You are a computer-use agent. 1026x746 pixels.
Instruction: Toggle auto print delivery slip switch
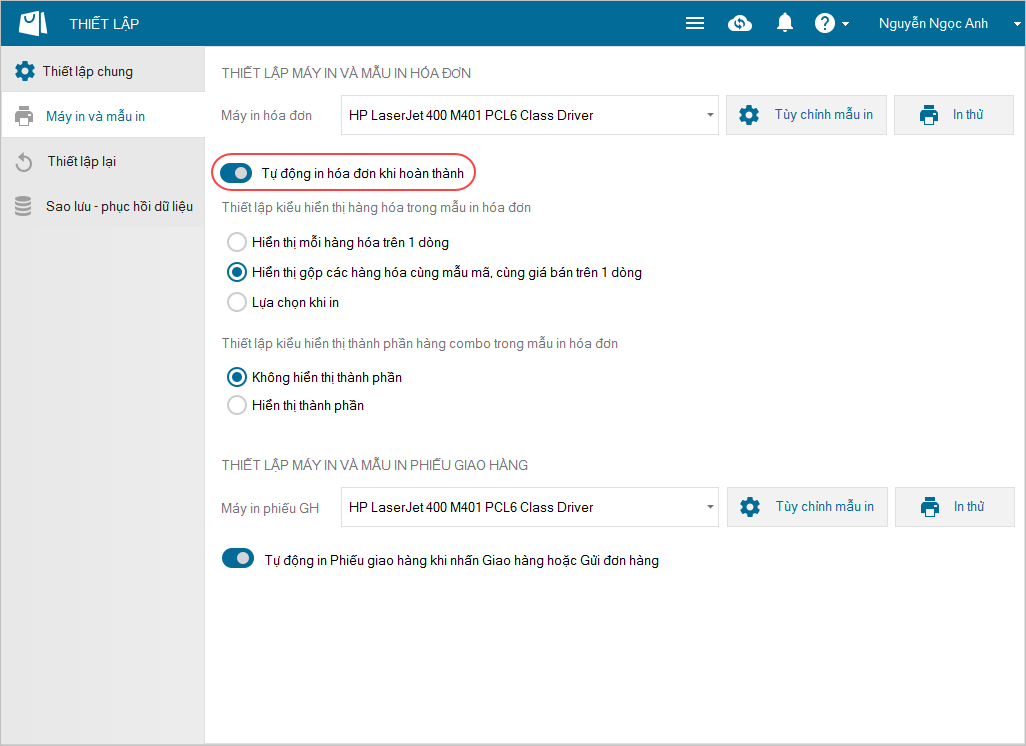(238, 559)
